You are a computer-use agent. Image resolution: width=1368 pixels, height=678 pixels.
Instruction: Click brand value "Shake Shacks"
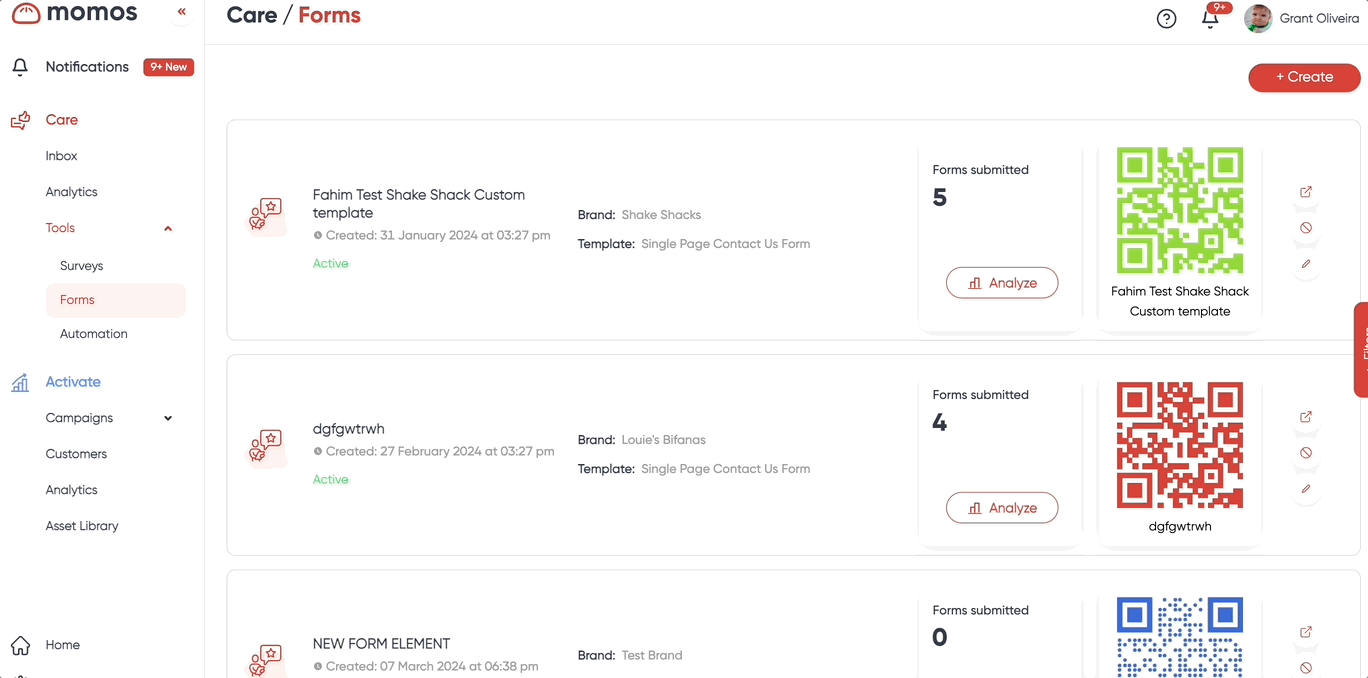661,215
